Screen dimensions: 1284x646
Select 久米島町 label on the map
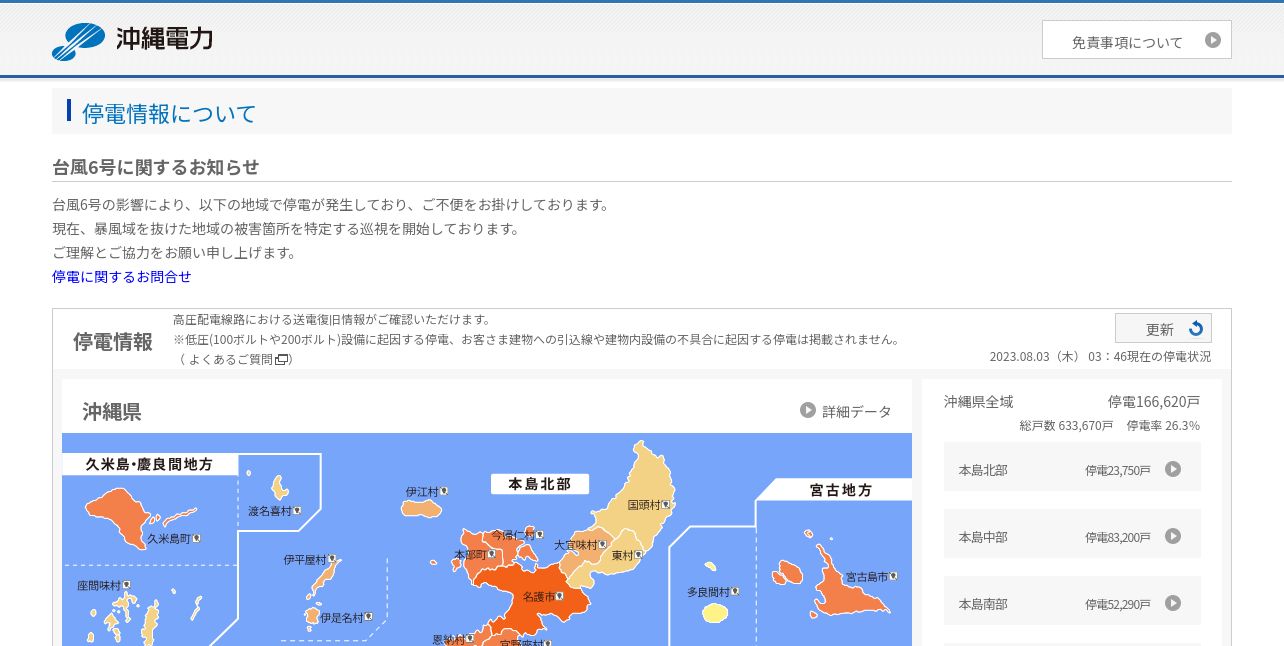coord(169,538)
